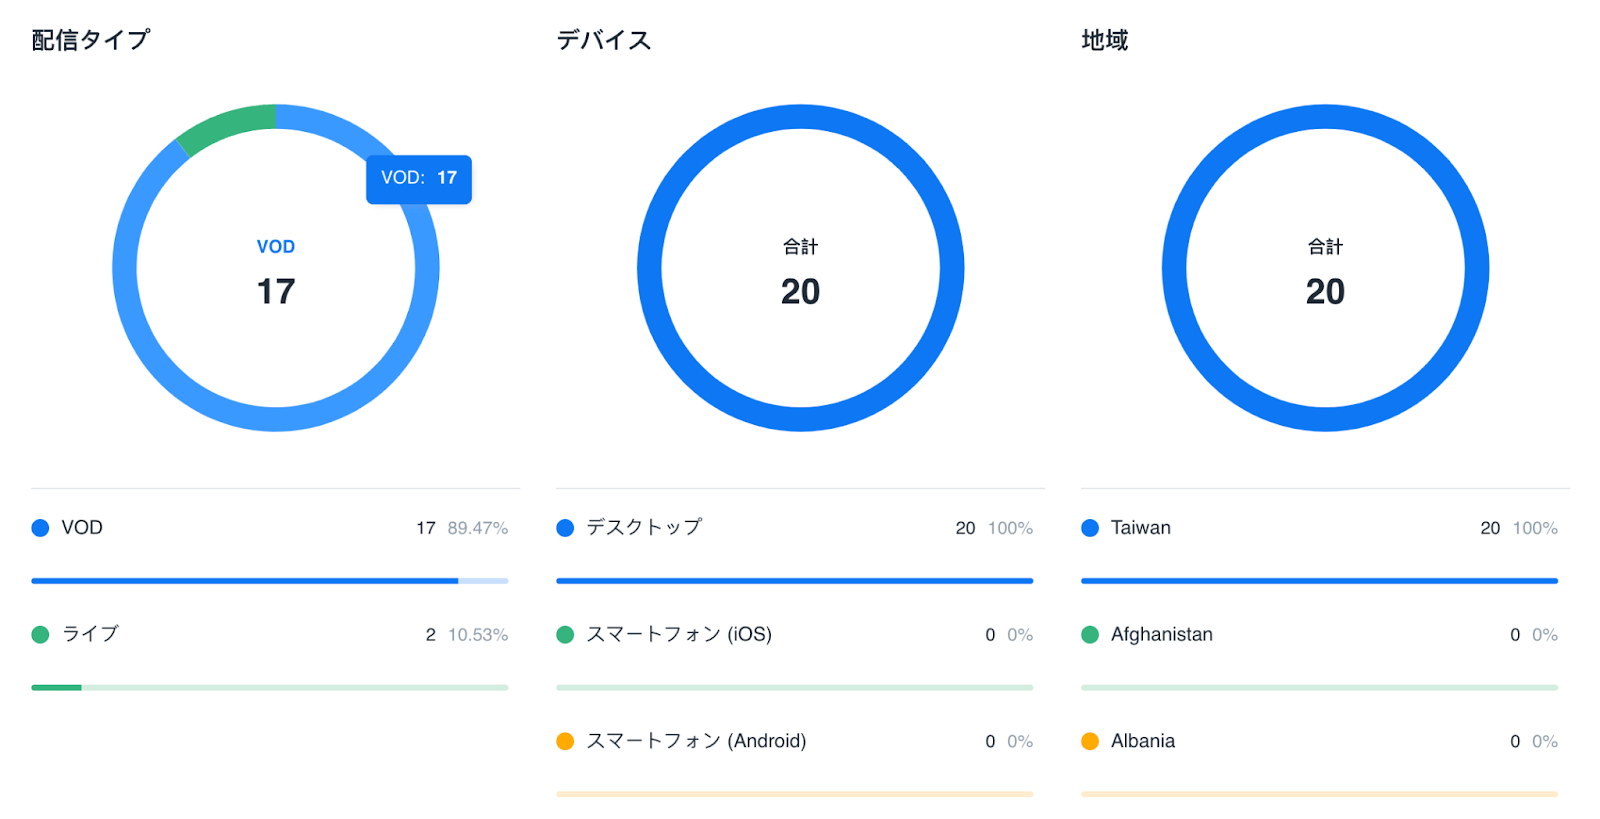
Task: Click the green スマートフォン (iOS) legend dot
Action: 565,635
